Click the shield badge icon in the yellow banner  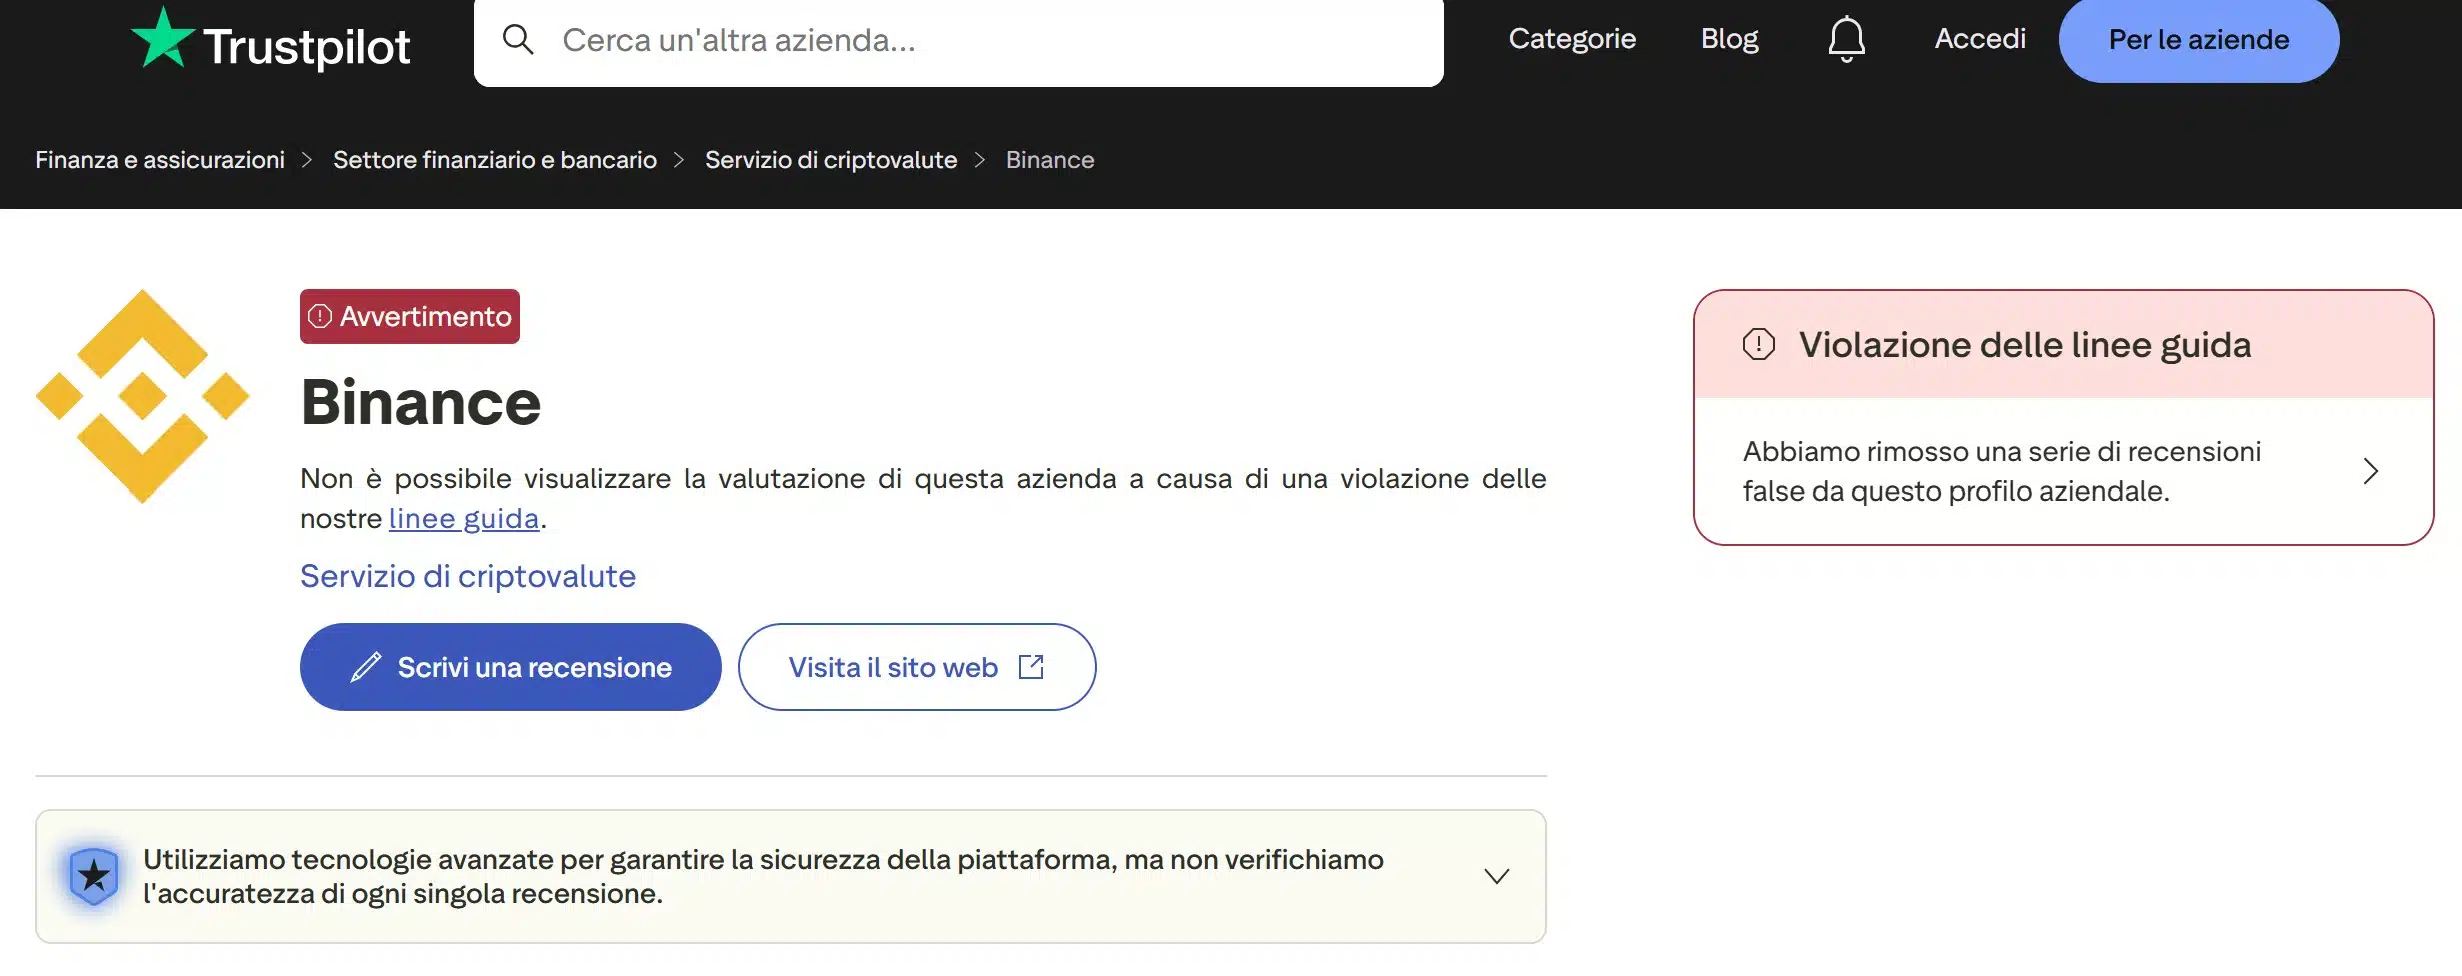[x=93, y=874]
